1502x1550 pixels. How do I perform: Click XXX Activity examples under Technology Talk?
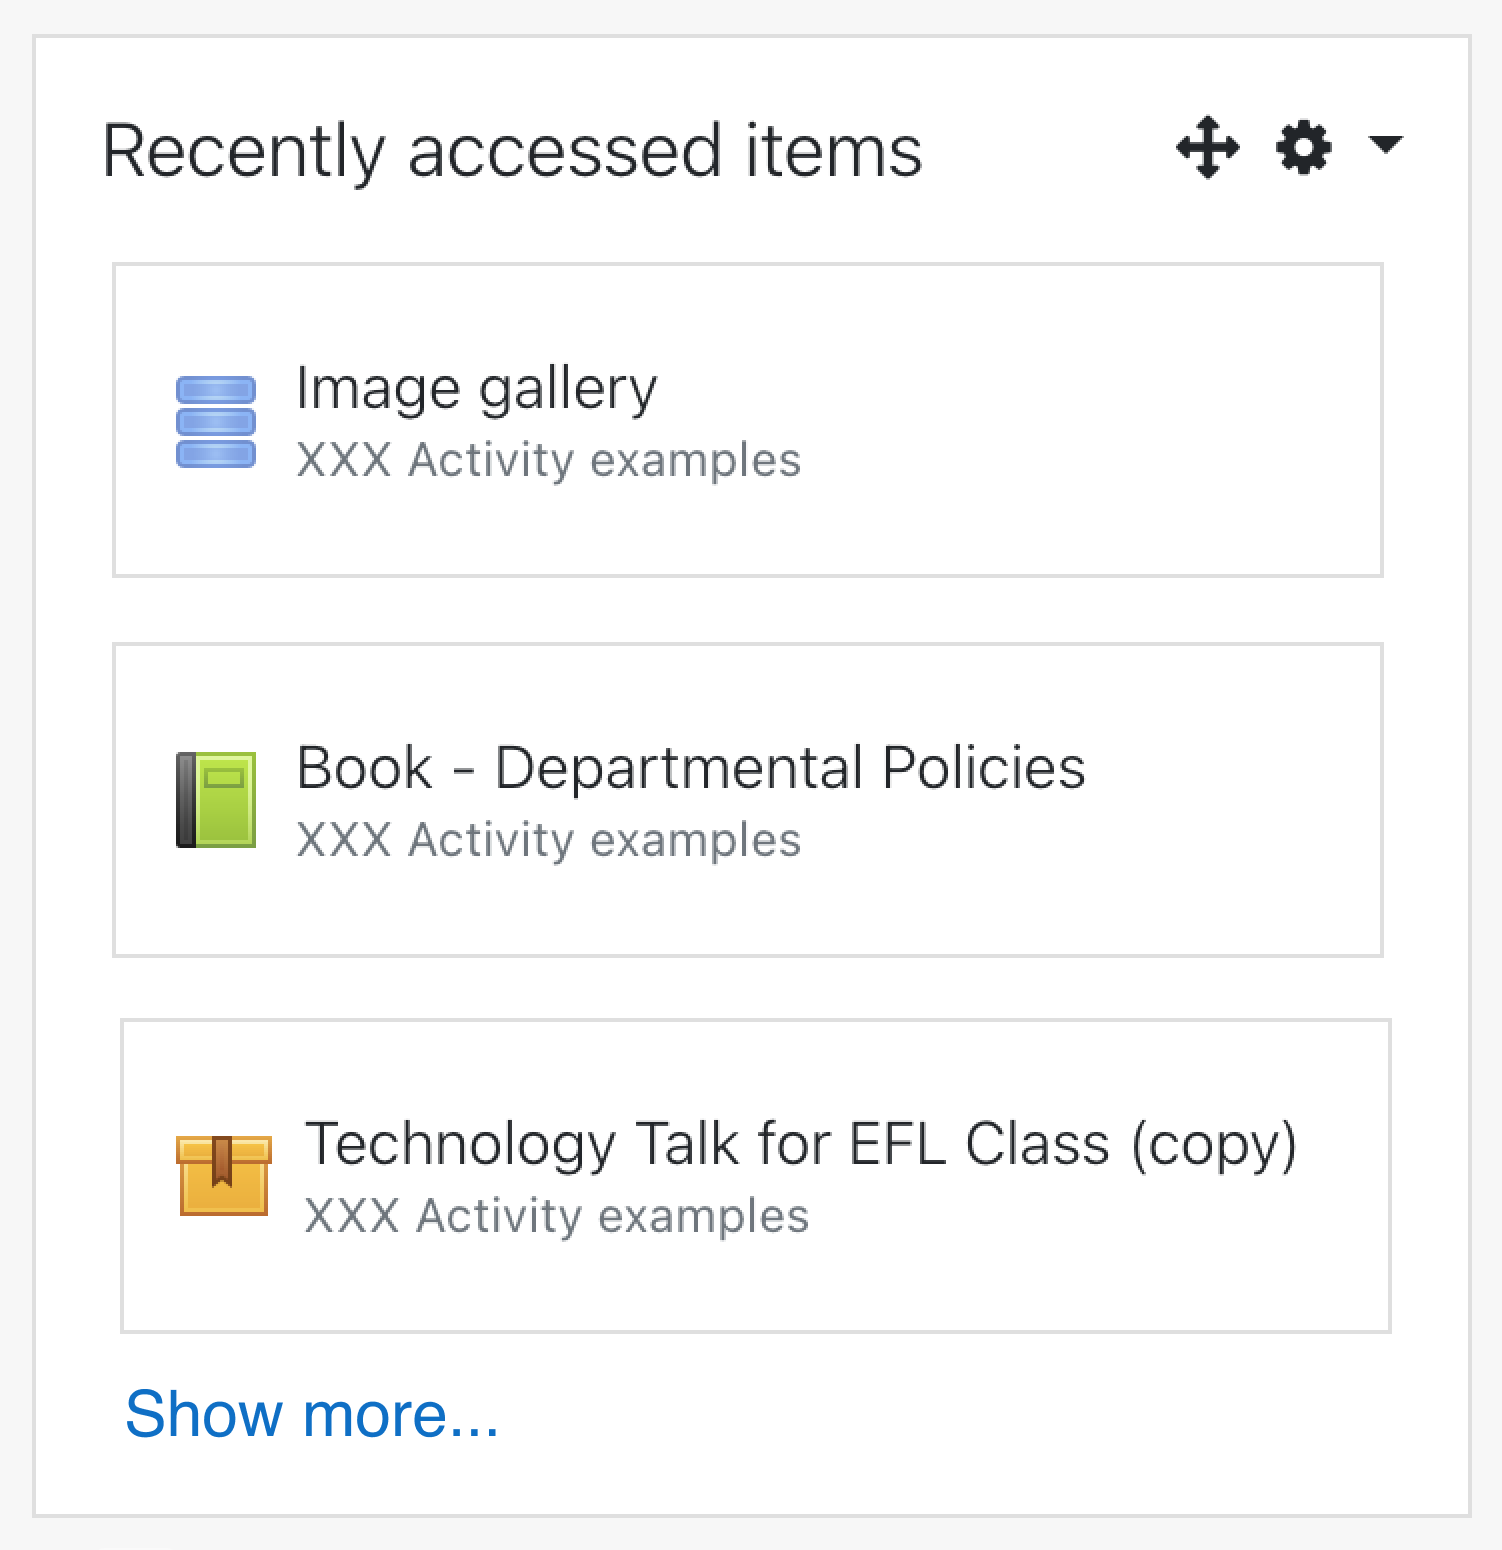coord(557,1216)
